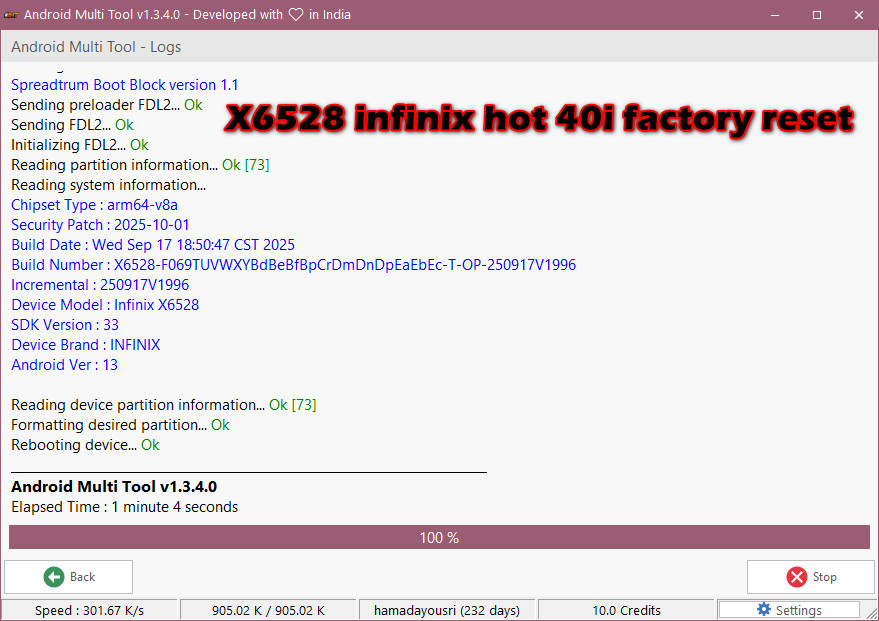Image resolution: width=879 pixels, height=621 pixels.
Task: Maximize the Android Multi Tool window
Action: click(x=817, y=15)
